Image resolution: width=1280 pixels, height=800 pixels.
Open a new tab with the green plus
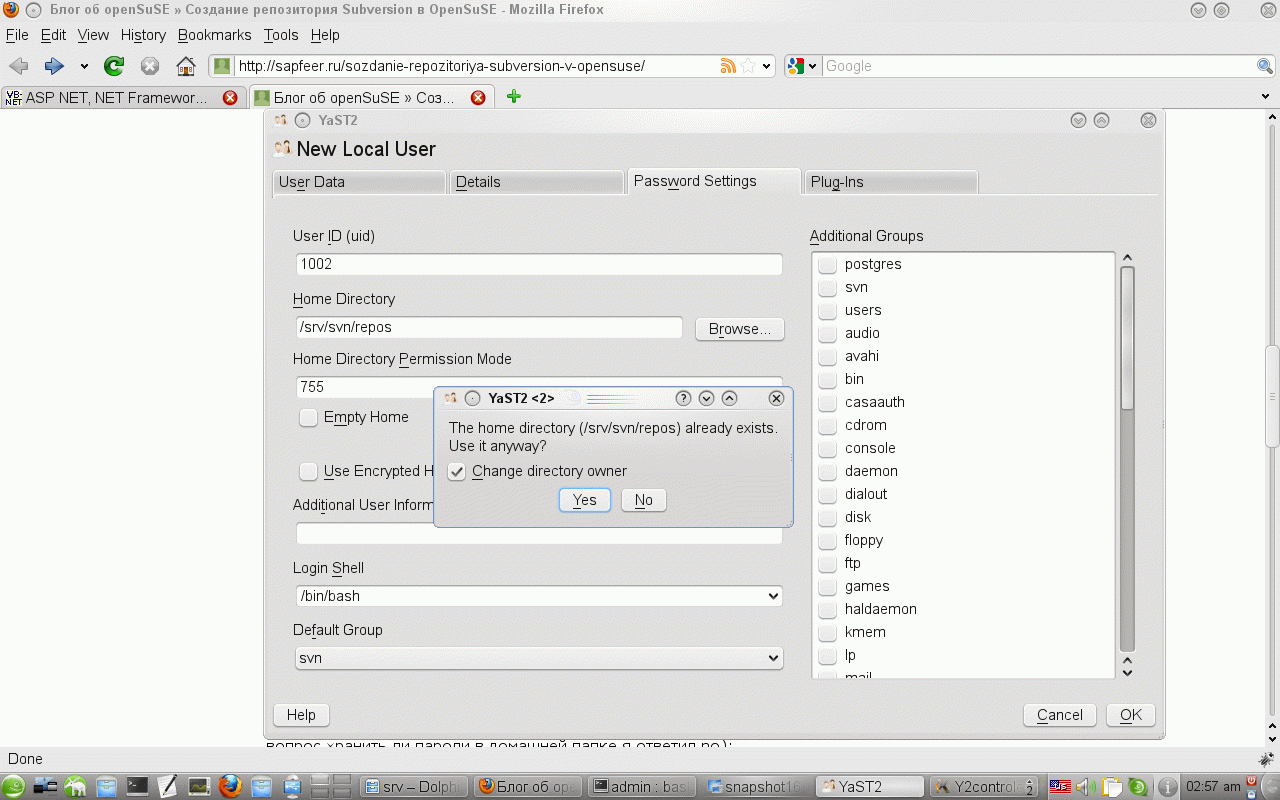513,97
